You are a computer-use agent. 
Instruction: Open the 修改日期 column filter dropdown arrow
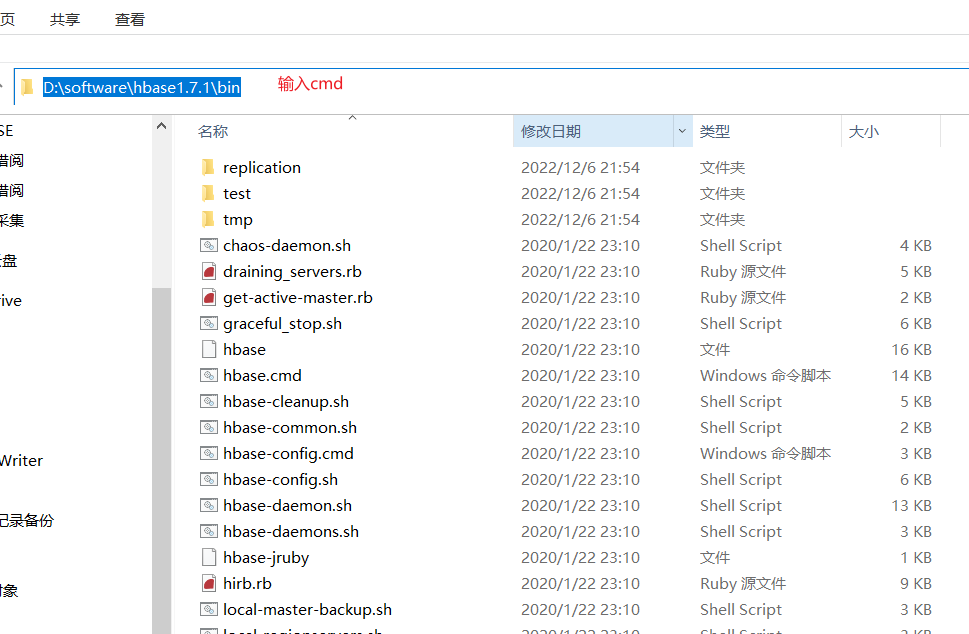[x=682, y=131]
